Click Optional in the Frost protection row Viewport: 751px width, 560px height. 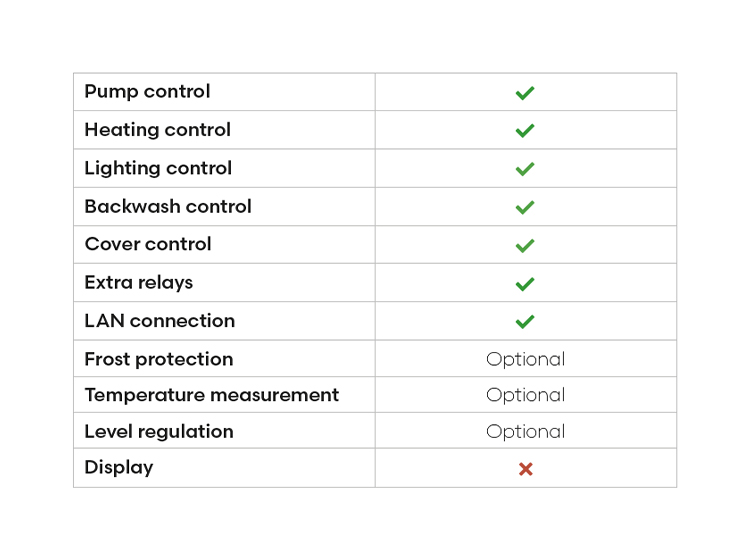(525, 359)
